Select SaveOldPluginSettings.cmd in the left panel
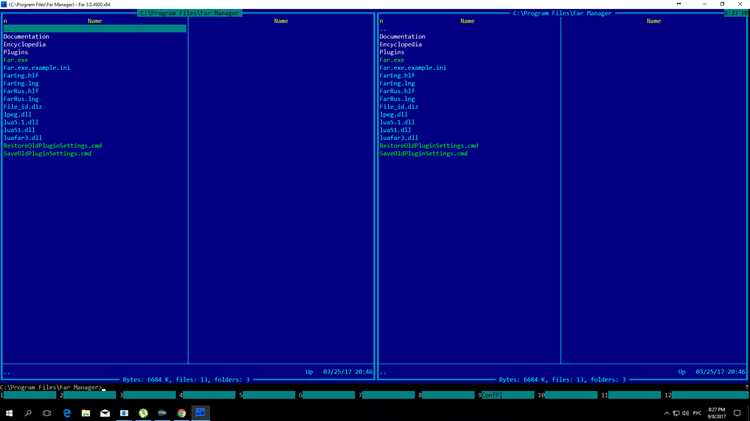Image resolution: width=750 pixels, height=421 pixels. (47, 153)
